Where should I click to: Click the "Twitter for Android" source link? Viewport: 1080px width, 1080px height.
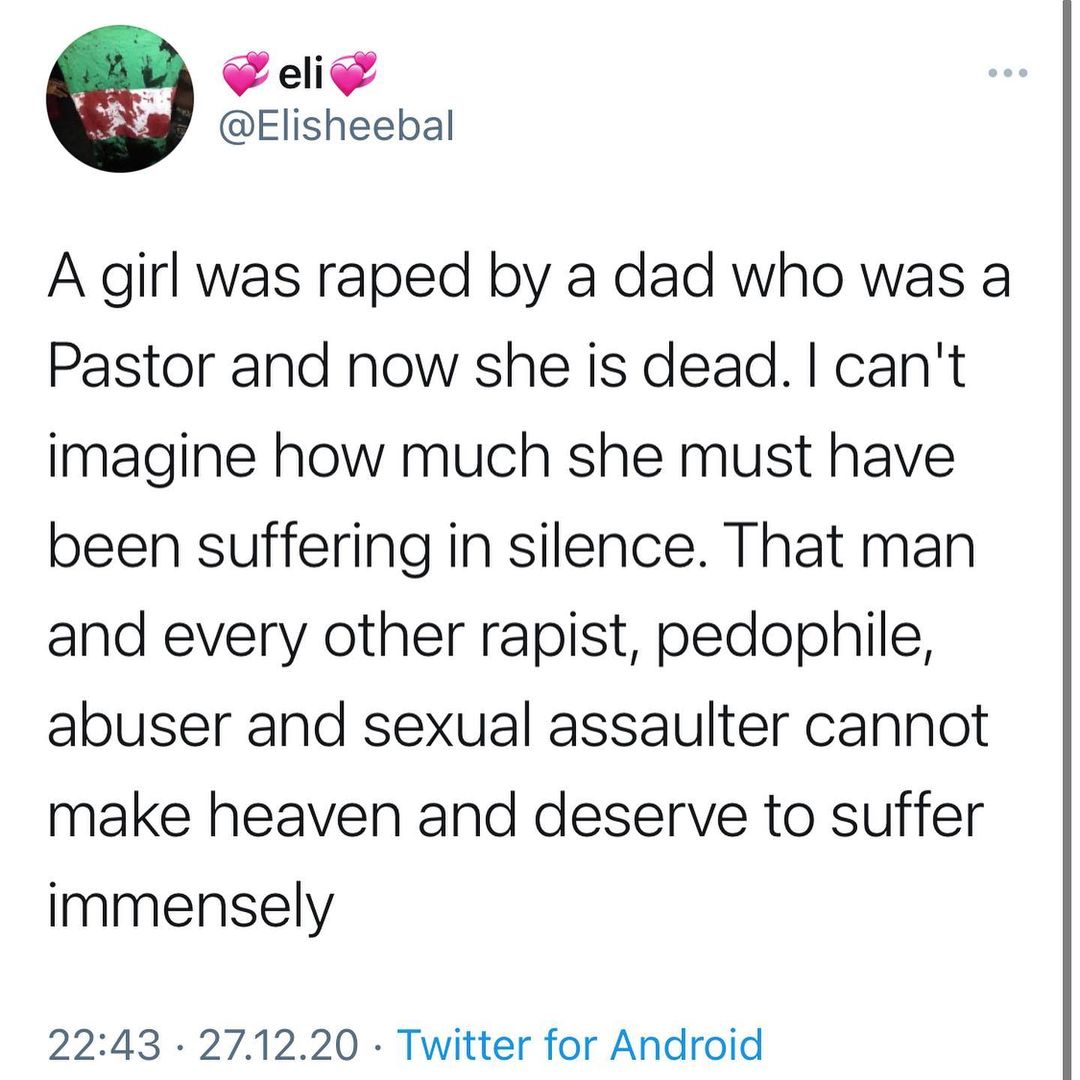[580, 1045]
